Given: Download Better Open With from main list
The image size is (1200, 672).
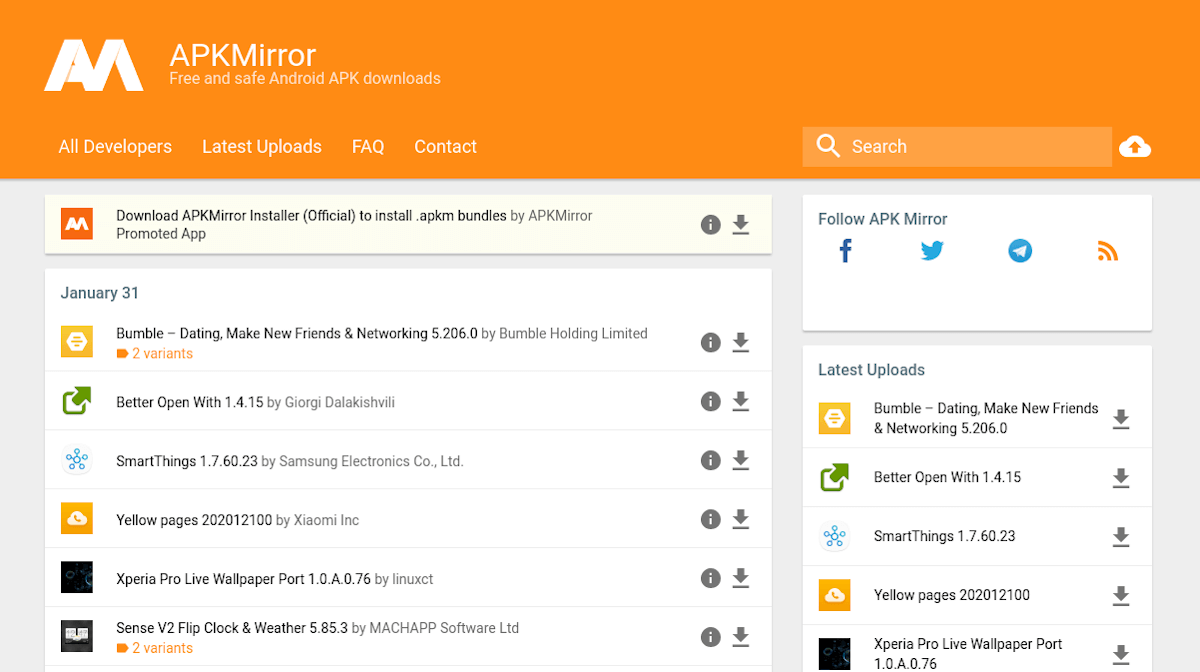Looking at the screenshot, I should 741,402.
